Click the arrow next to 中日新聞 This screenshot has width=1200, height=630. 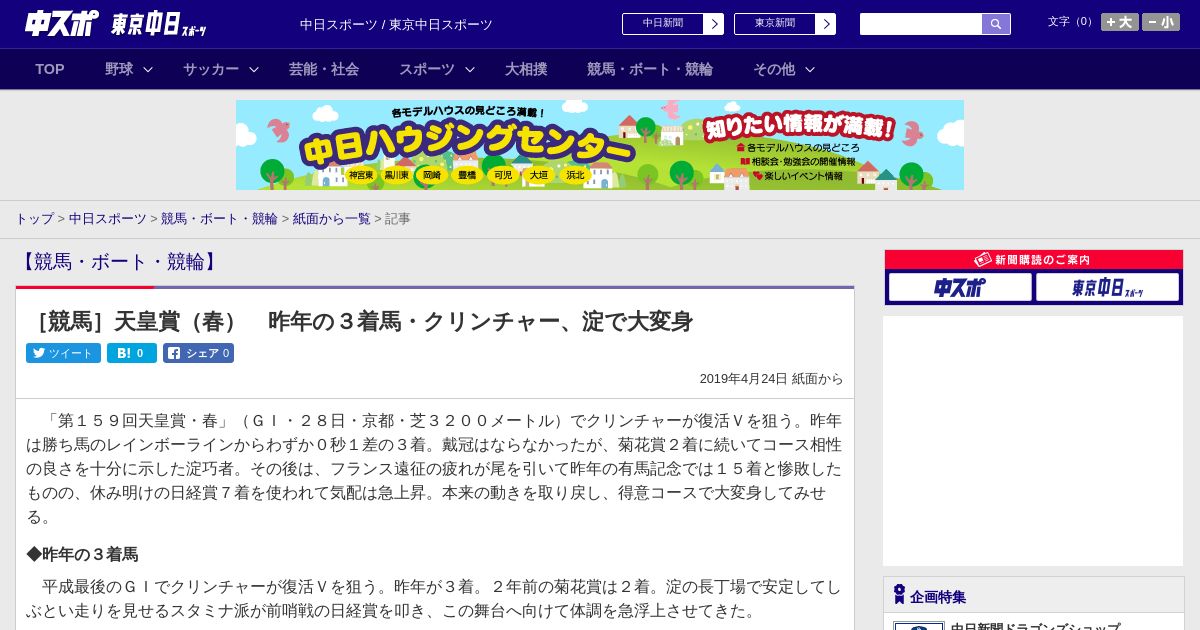714,24
